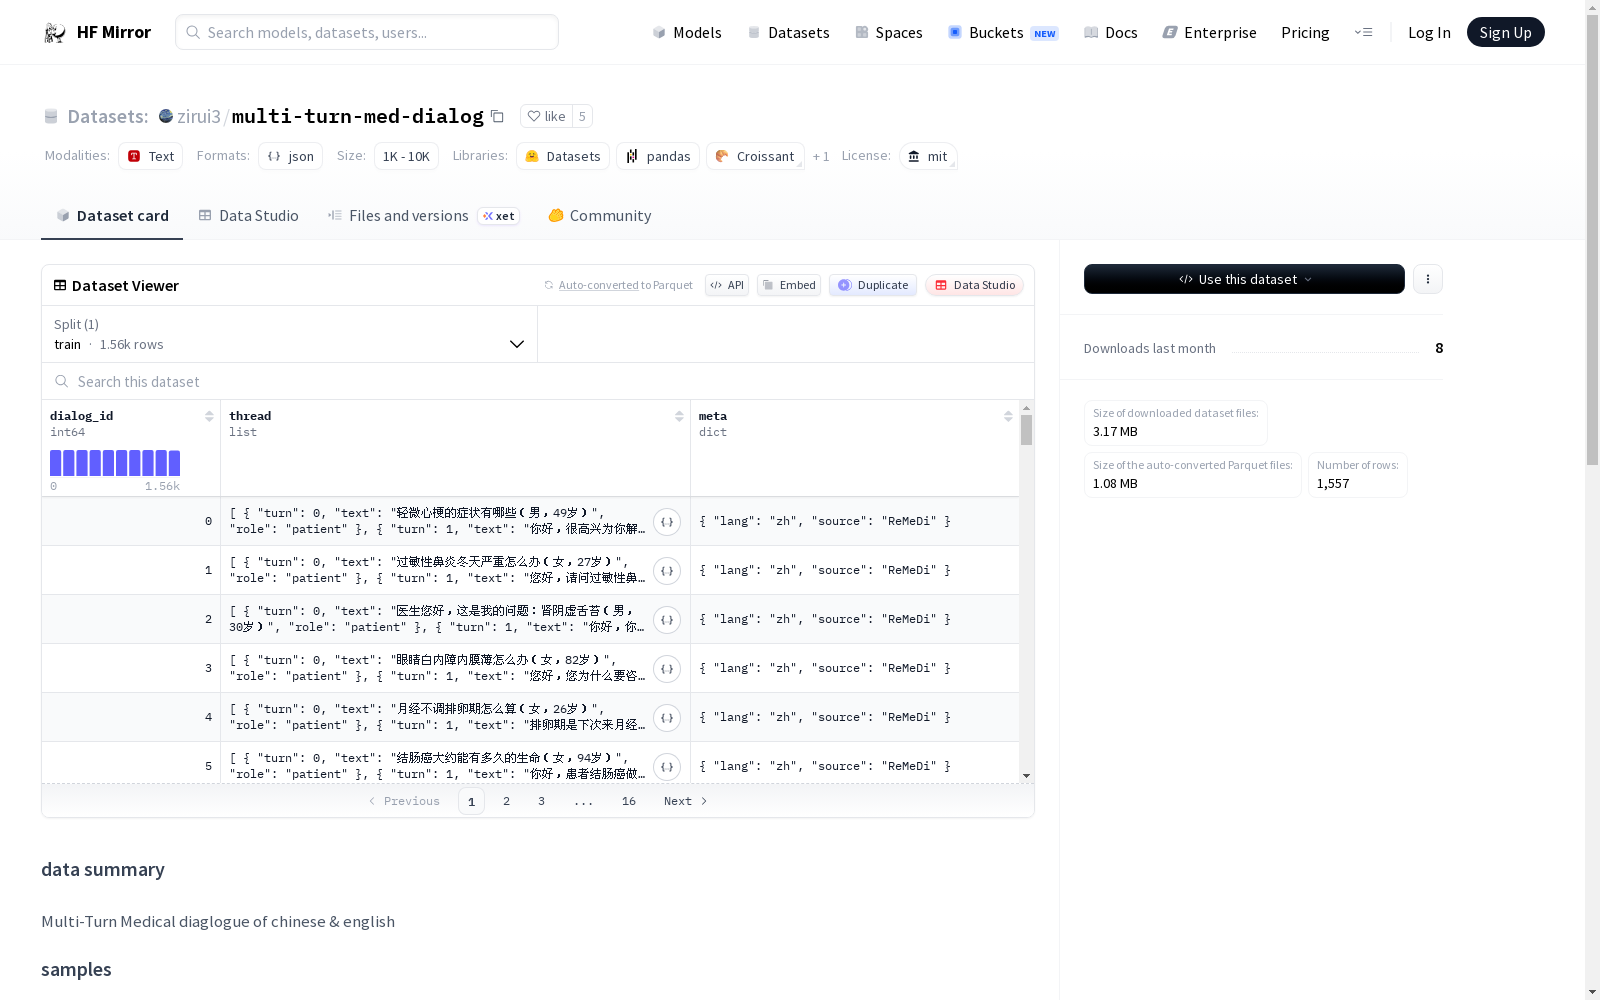The height and width of the screenshot is (1000, 1600).
Task: Show the +1 more libraries
Action: (x=821, y=156)
